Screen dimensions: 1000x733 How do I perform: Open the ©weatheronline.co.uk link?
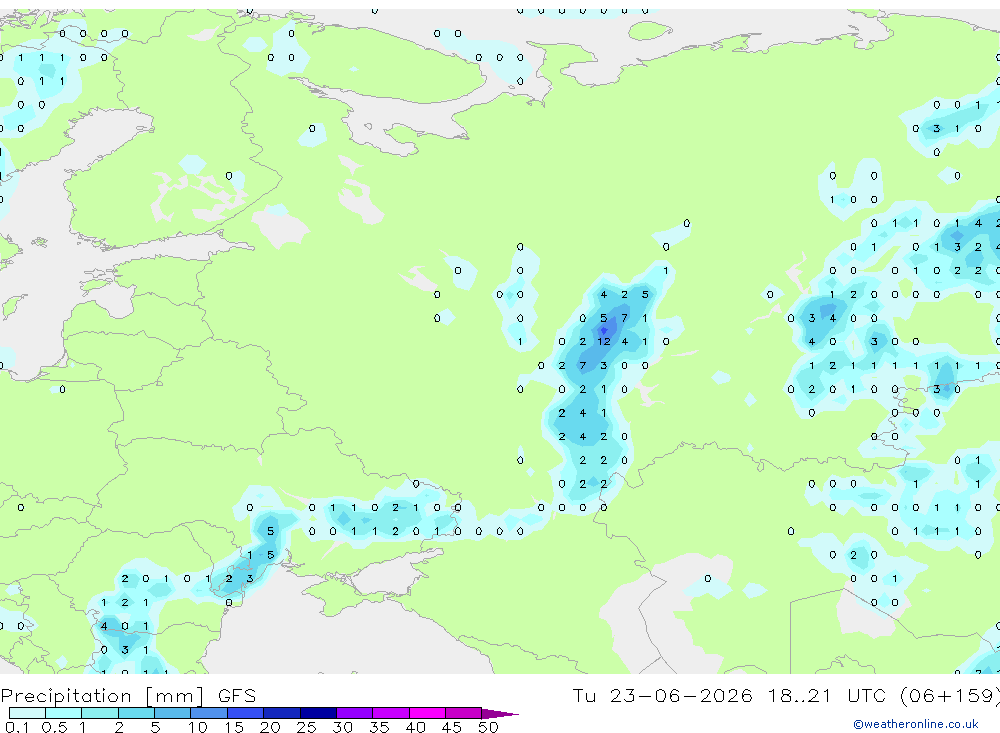click(x=916, y=724)
